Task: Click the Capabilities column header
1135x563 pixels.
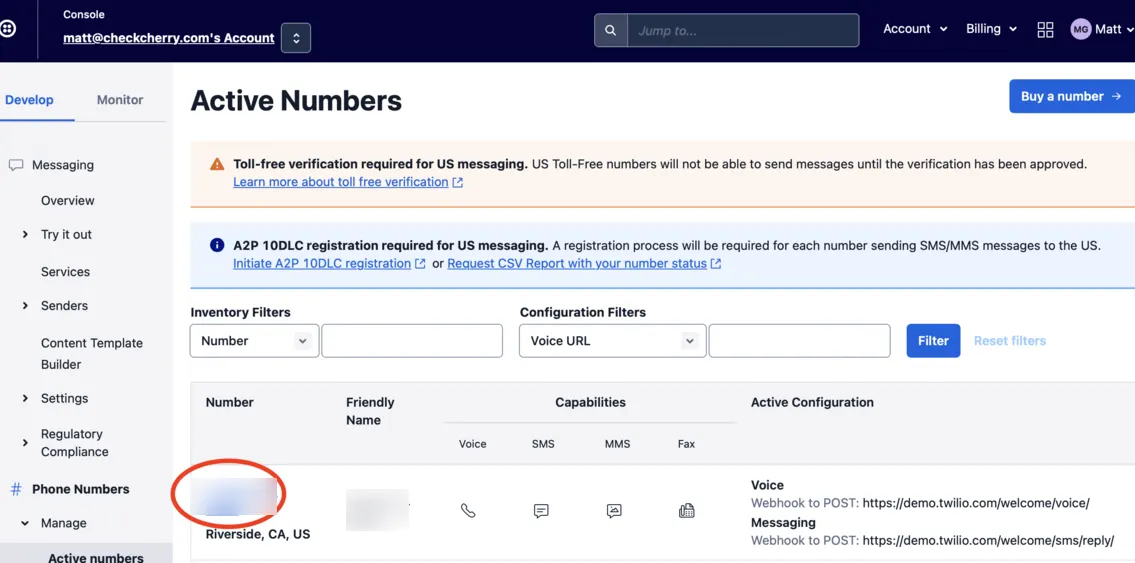Action: [x=591, y=402]
